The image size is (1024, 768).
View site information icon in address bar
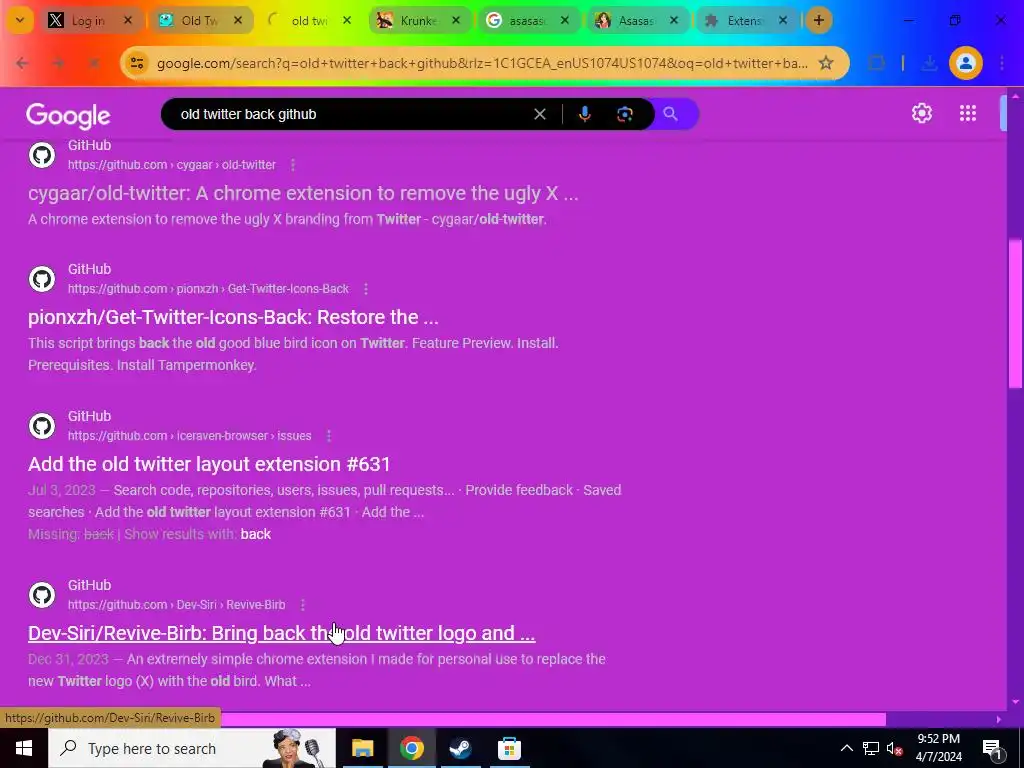[137, 63]
